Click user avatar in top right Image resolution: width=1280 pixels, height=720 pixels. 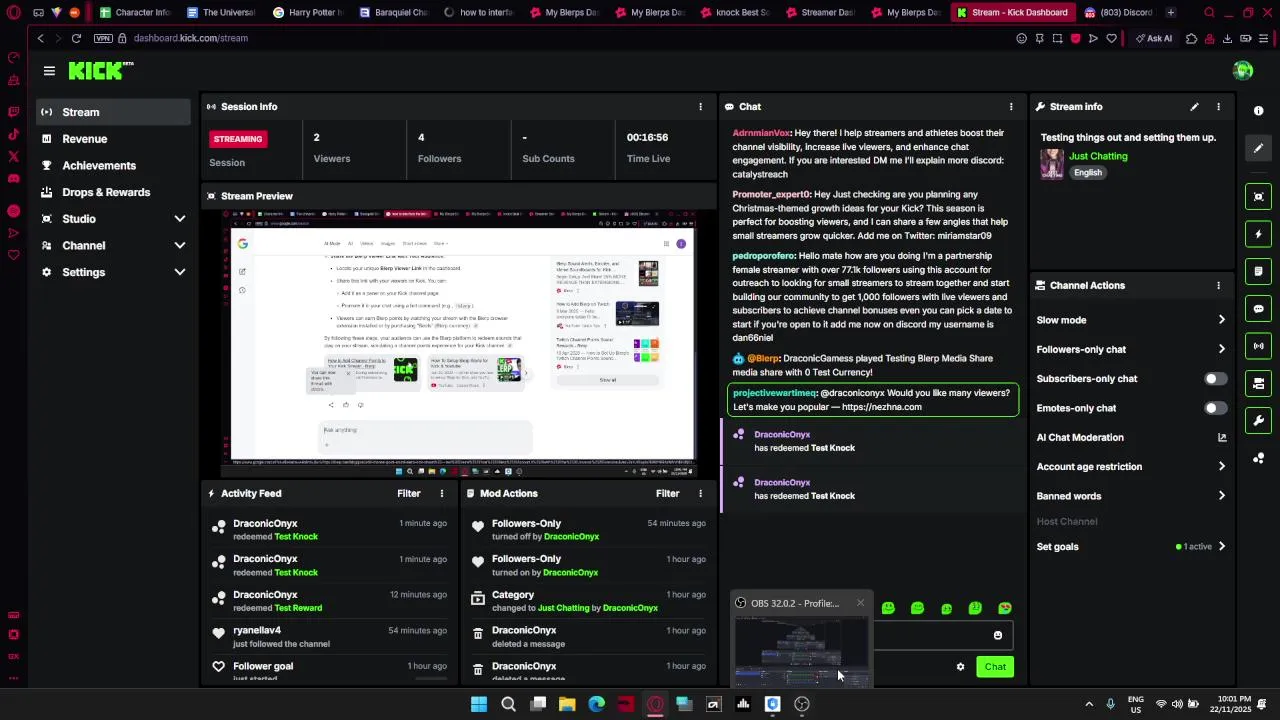1243,70
